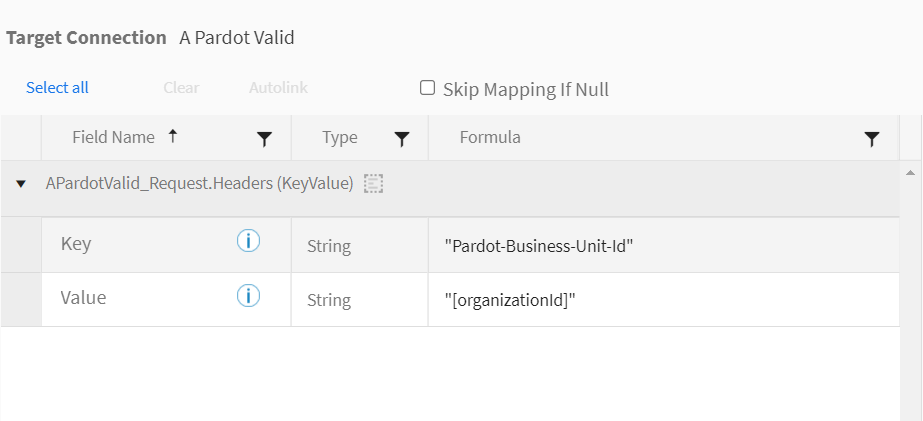Screen dimensions: 923x421
Task: Click the Type column header label
Action: 340,137
